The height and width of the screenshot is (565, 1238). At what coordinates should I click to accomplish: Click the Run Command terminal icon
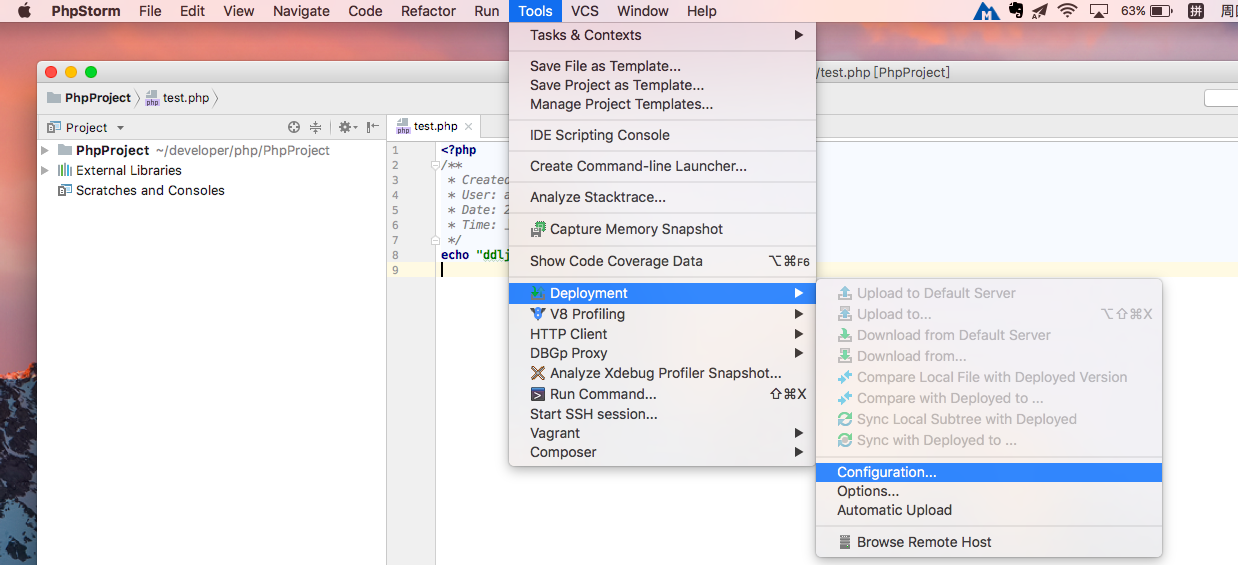pos(538,394)
